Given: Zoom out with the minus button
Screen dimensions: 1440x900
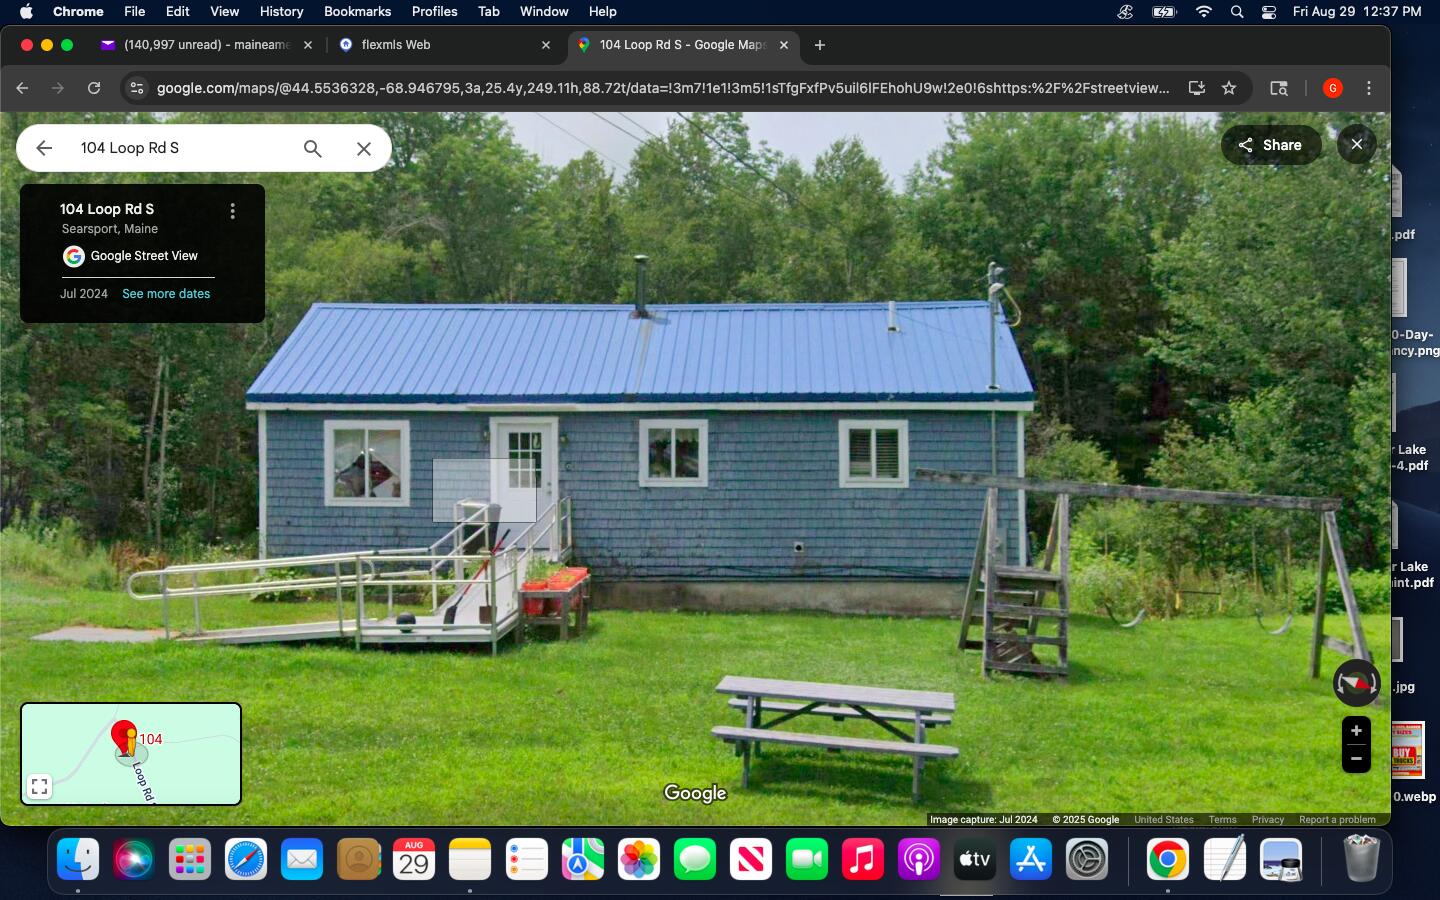Looking at the screenshot, I should point(1356,759).
